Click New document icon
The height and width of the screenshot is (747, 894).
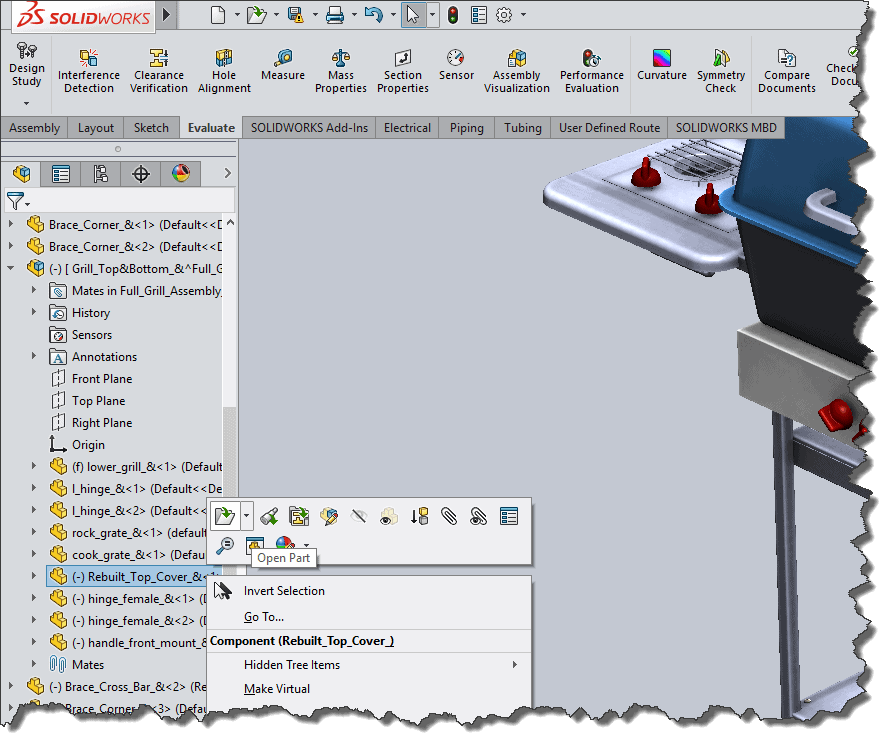click(218, 15)
